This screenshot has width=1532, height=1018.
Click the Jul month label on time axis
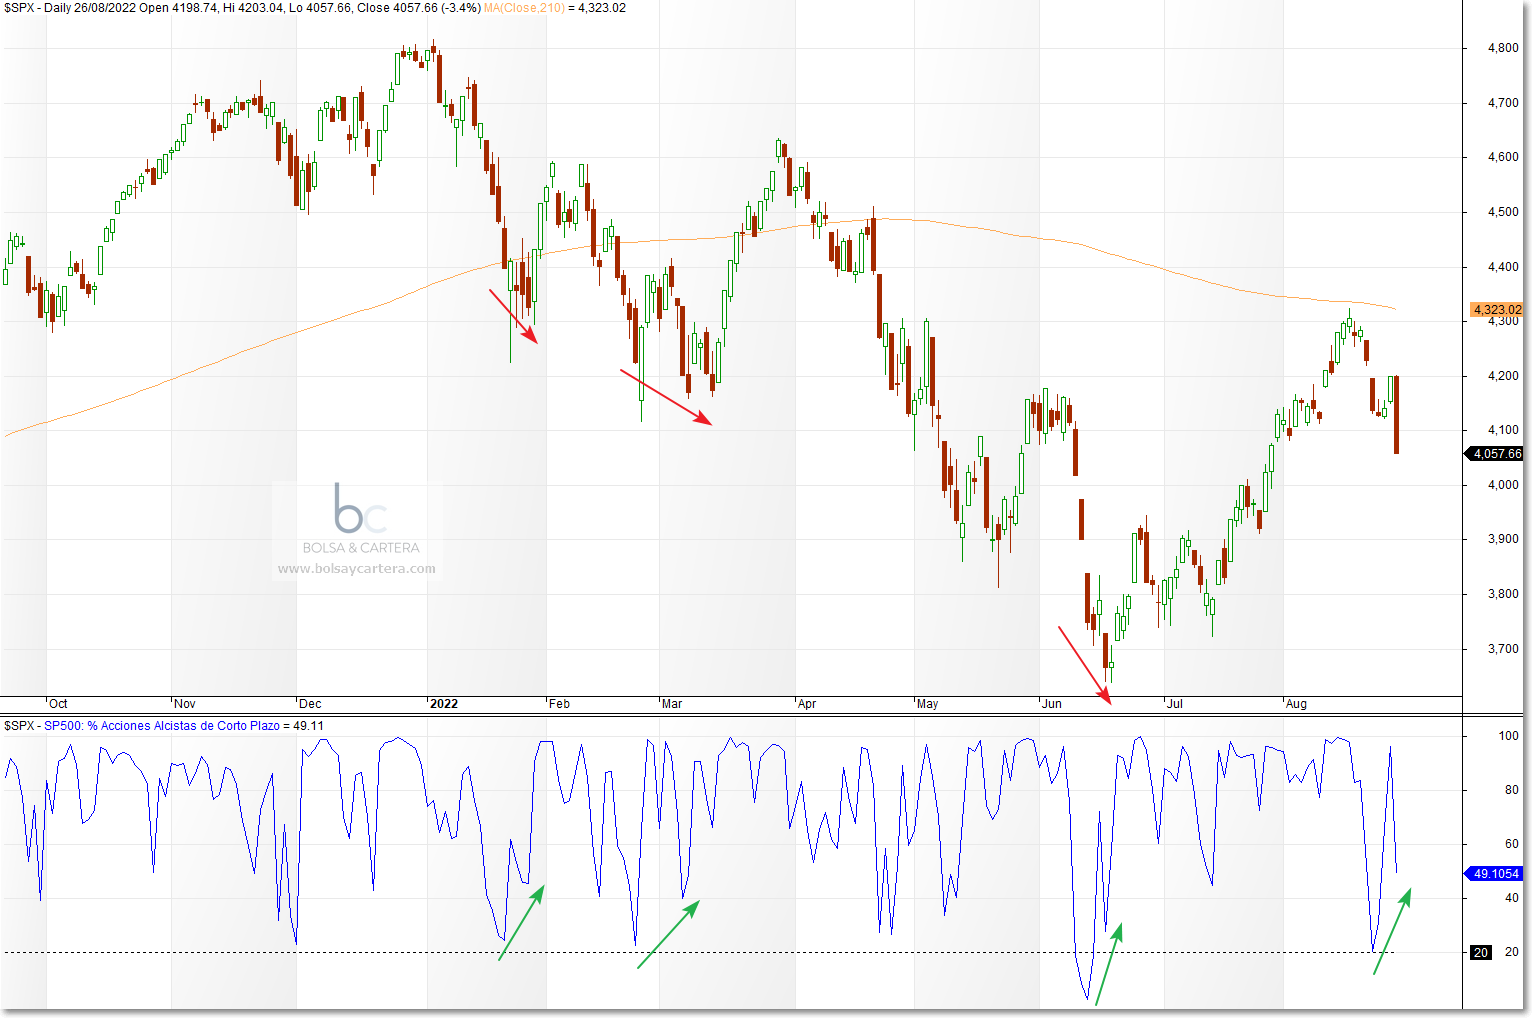pyautogui.click(x=1175, y=704)
